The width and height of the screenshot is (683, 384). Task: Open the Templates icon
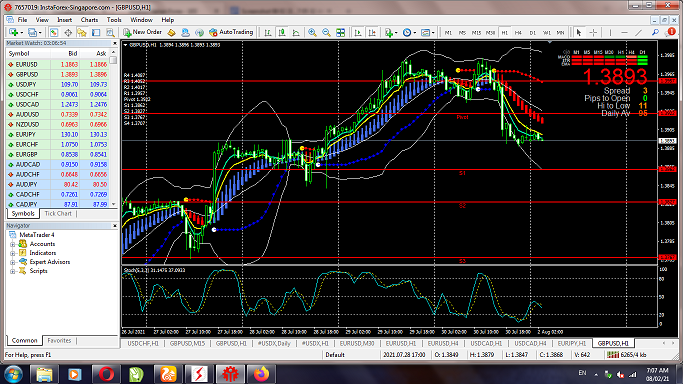tap(426, 32)
